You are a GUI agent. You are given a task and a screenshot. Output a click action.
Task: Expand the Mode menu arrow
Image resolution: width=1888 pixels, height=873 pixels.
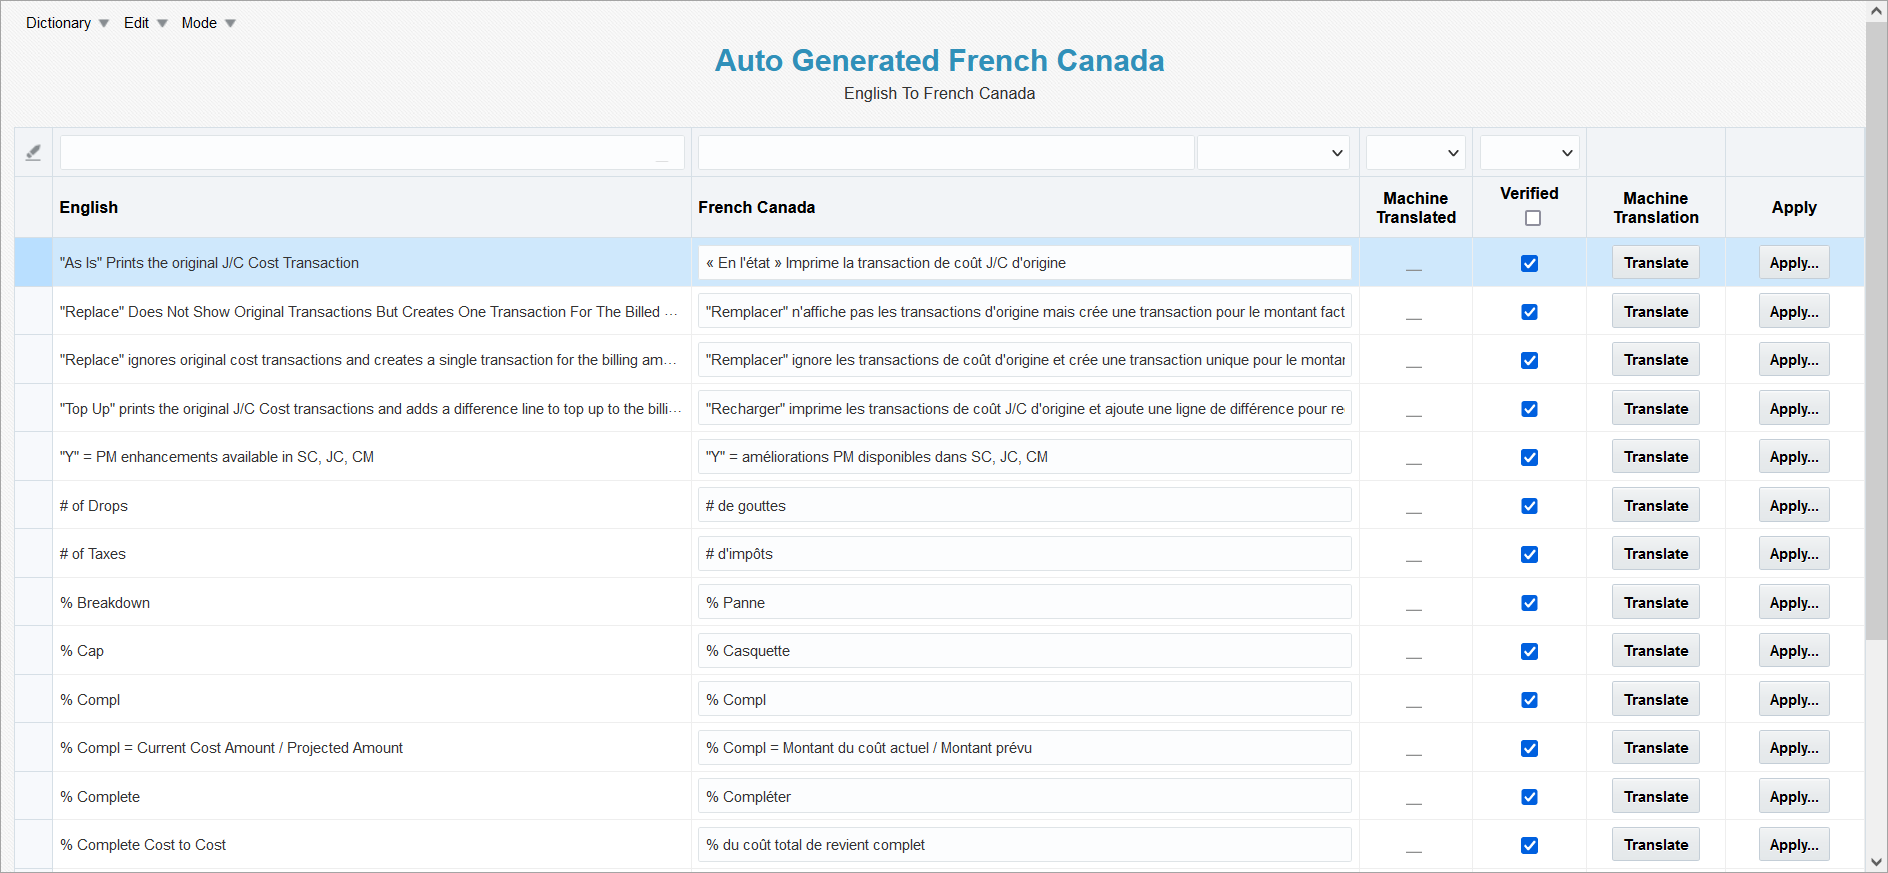point(230,24)
